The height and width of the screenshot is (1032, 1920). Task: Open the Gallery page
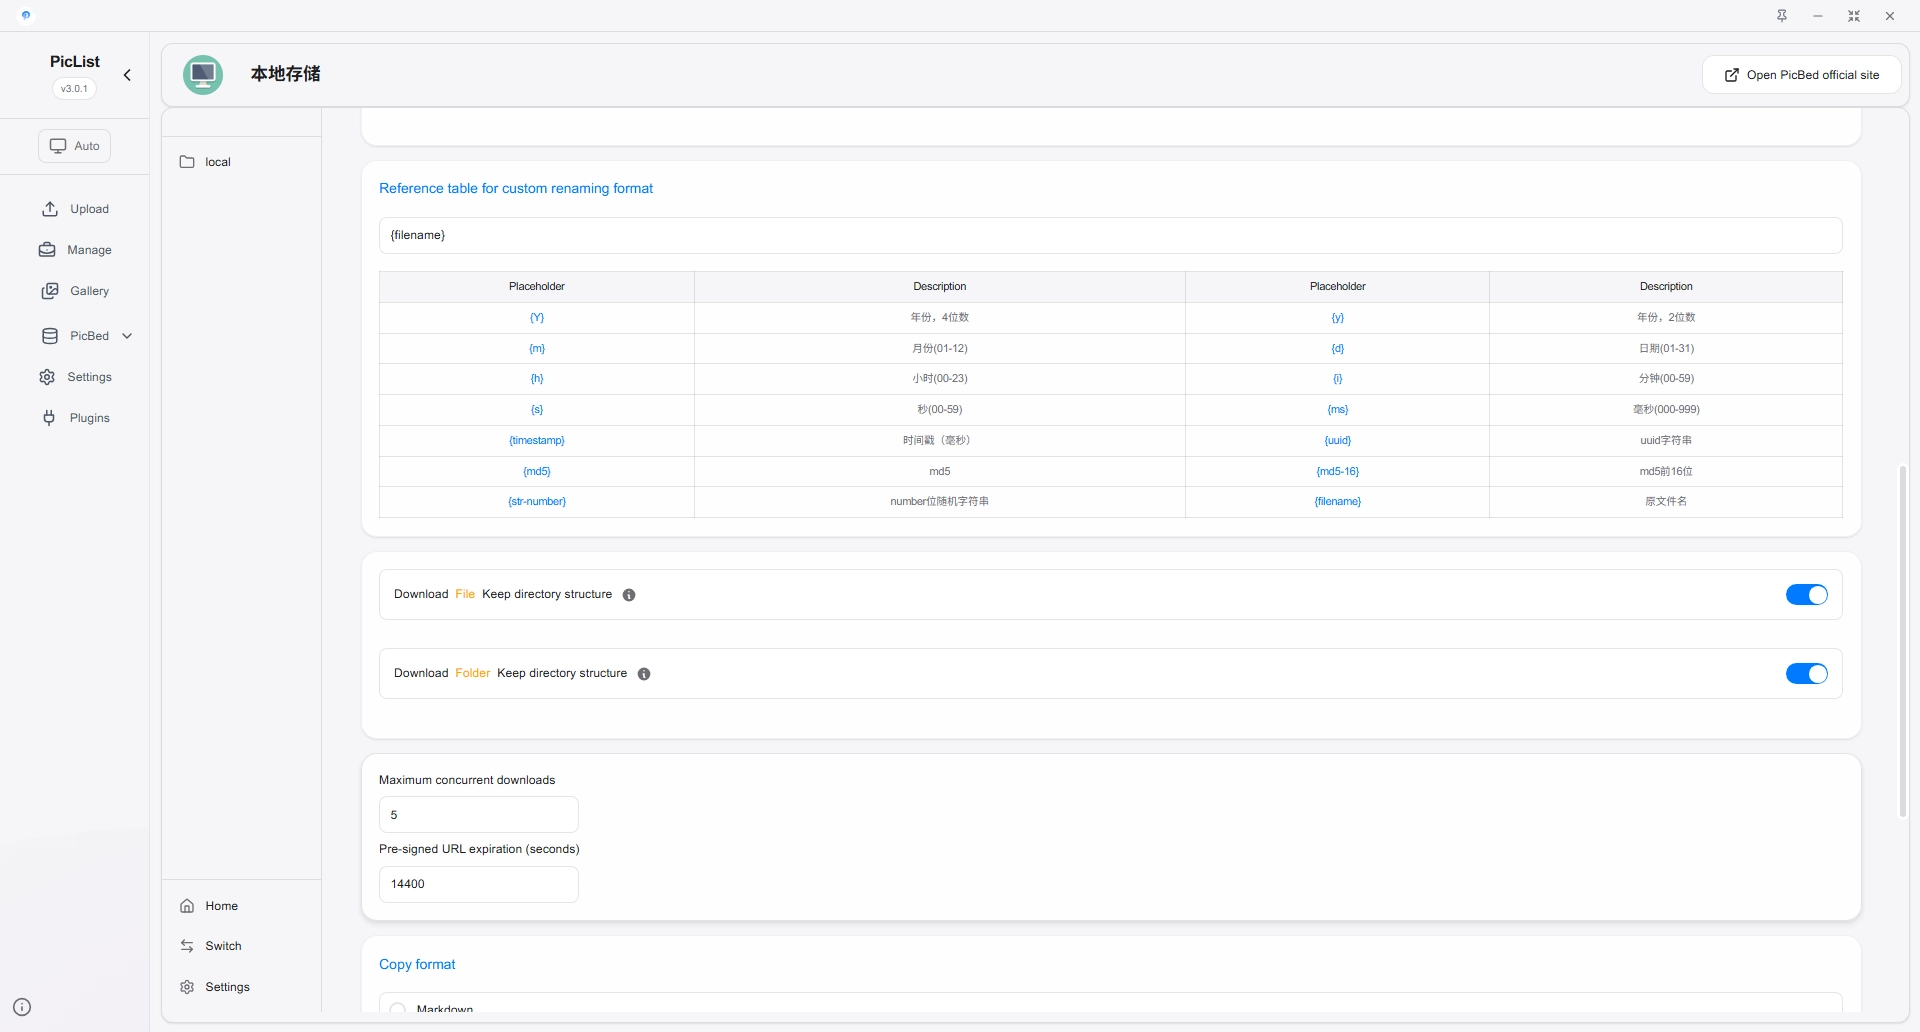[x=75, y=291]
